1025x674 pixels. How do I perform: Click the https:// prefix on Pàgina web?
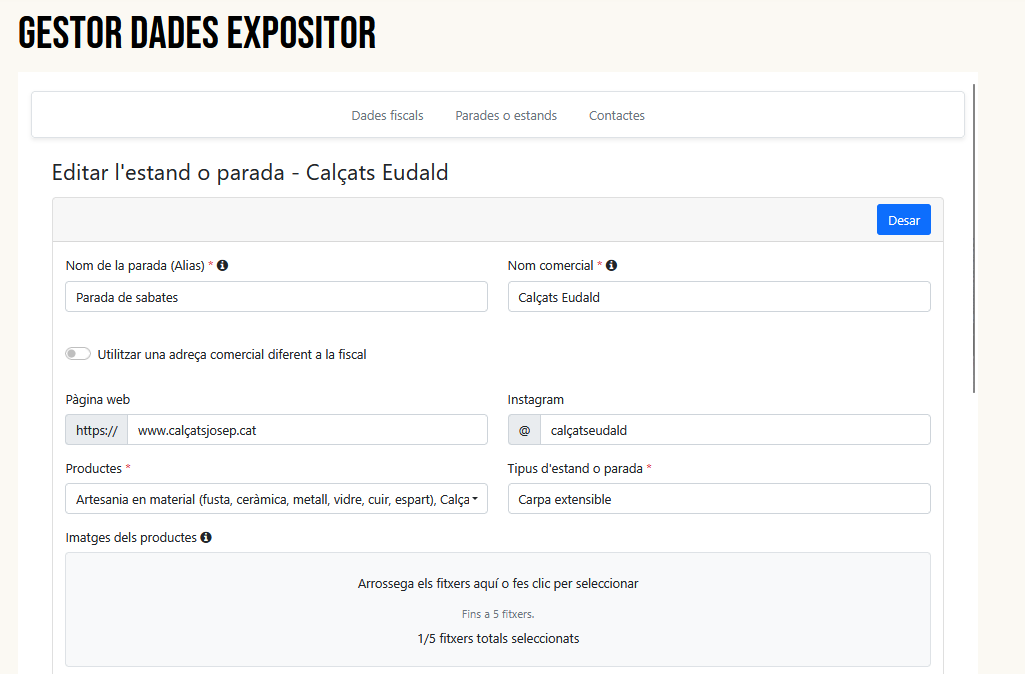[97, 430]
